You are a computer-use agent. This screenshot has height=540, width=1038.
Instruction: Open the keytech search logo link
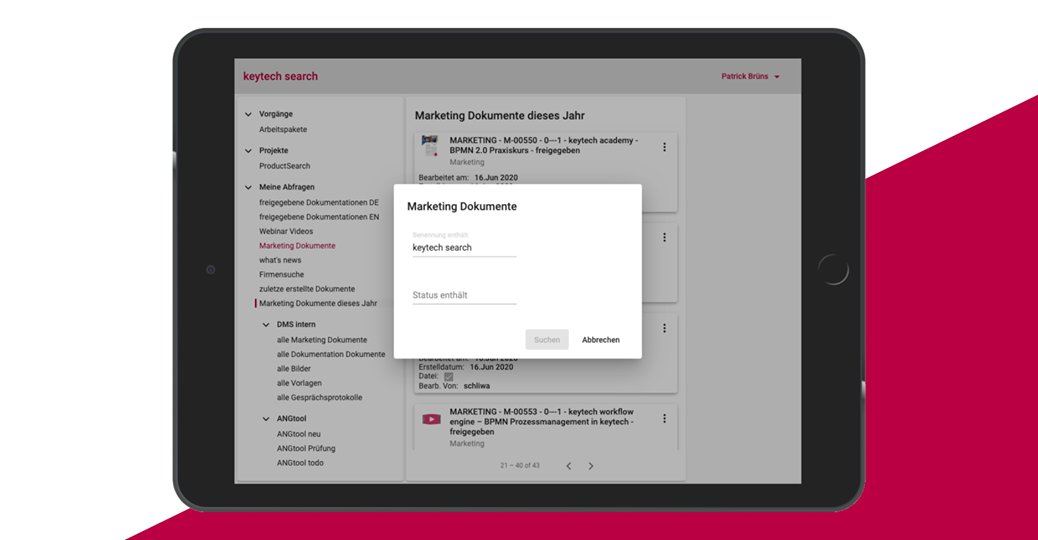click(x=280, y=76)
